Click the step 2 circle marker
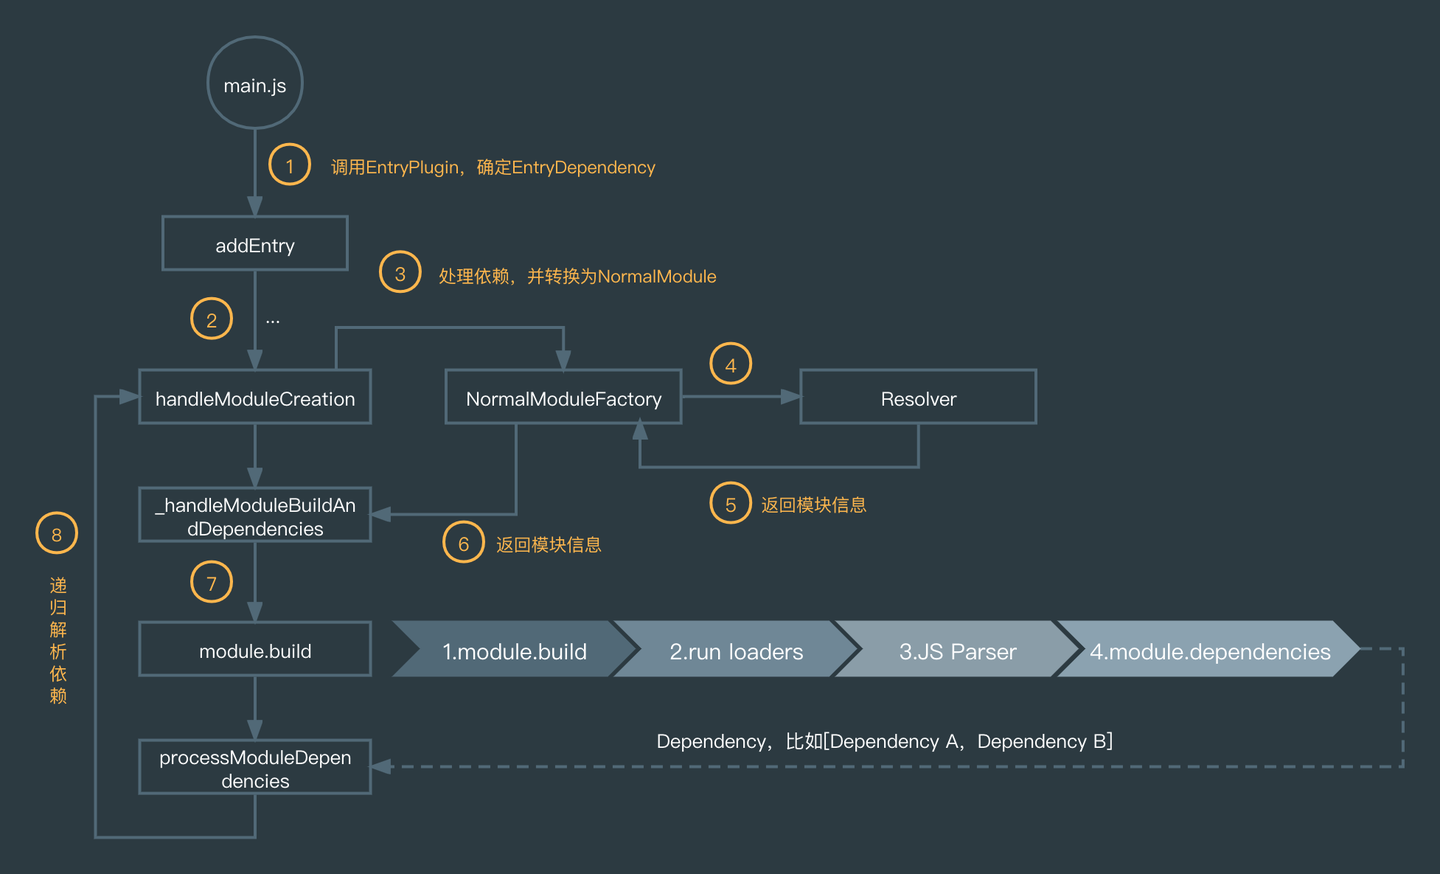 (x=211, y=319)
